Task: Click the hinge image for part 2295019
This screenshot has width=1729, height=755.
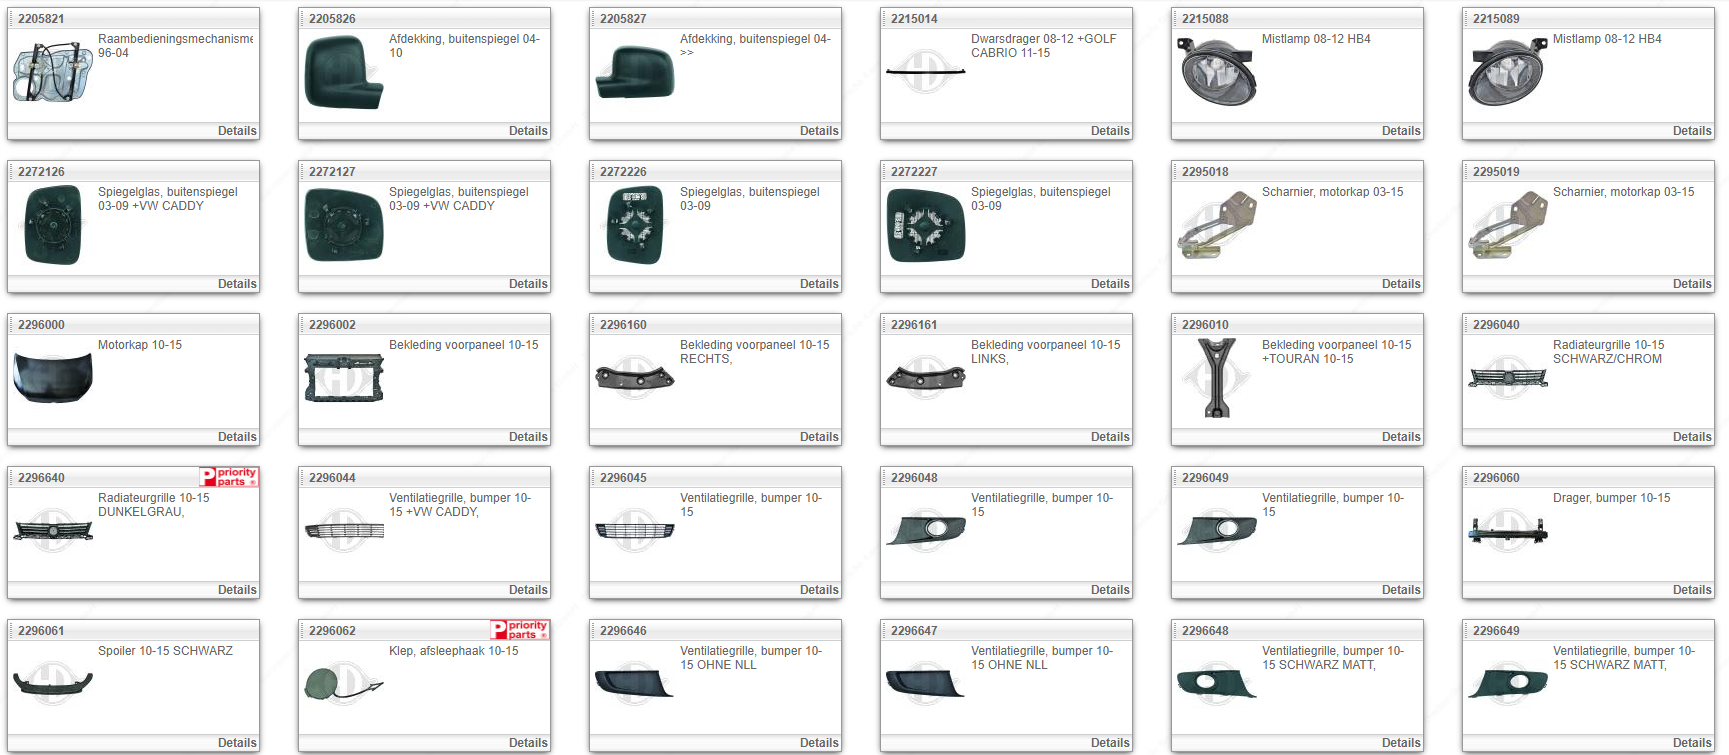Action: click(1507, 225)
